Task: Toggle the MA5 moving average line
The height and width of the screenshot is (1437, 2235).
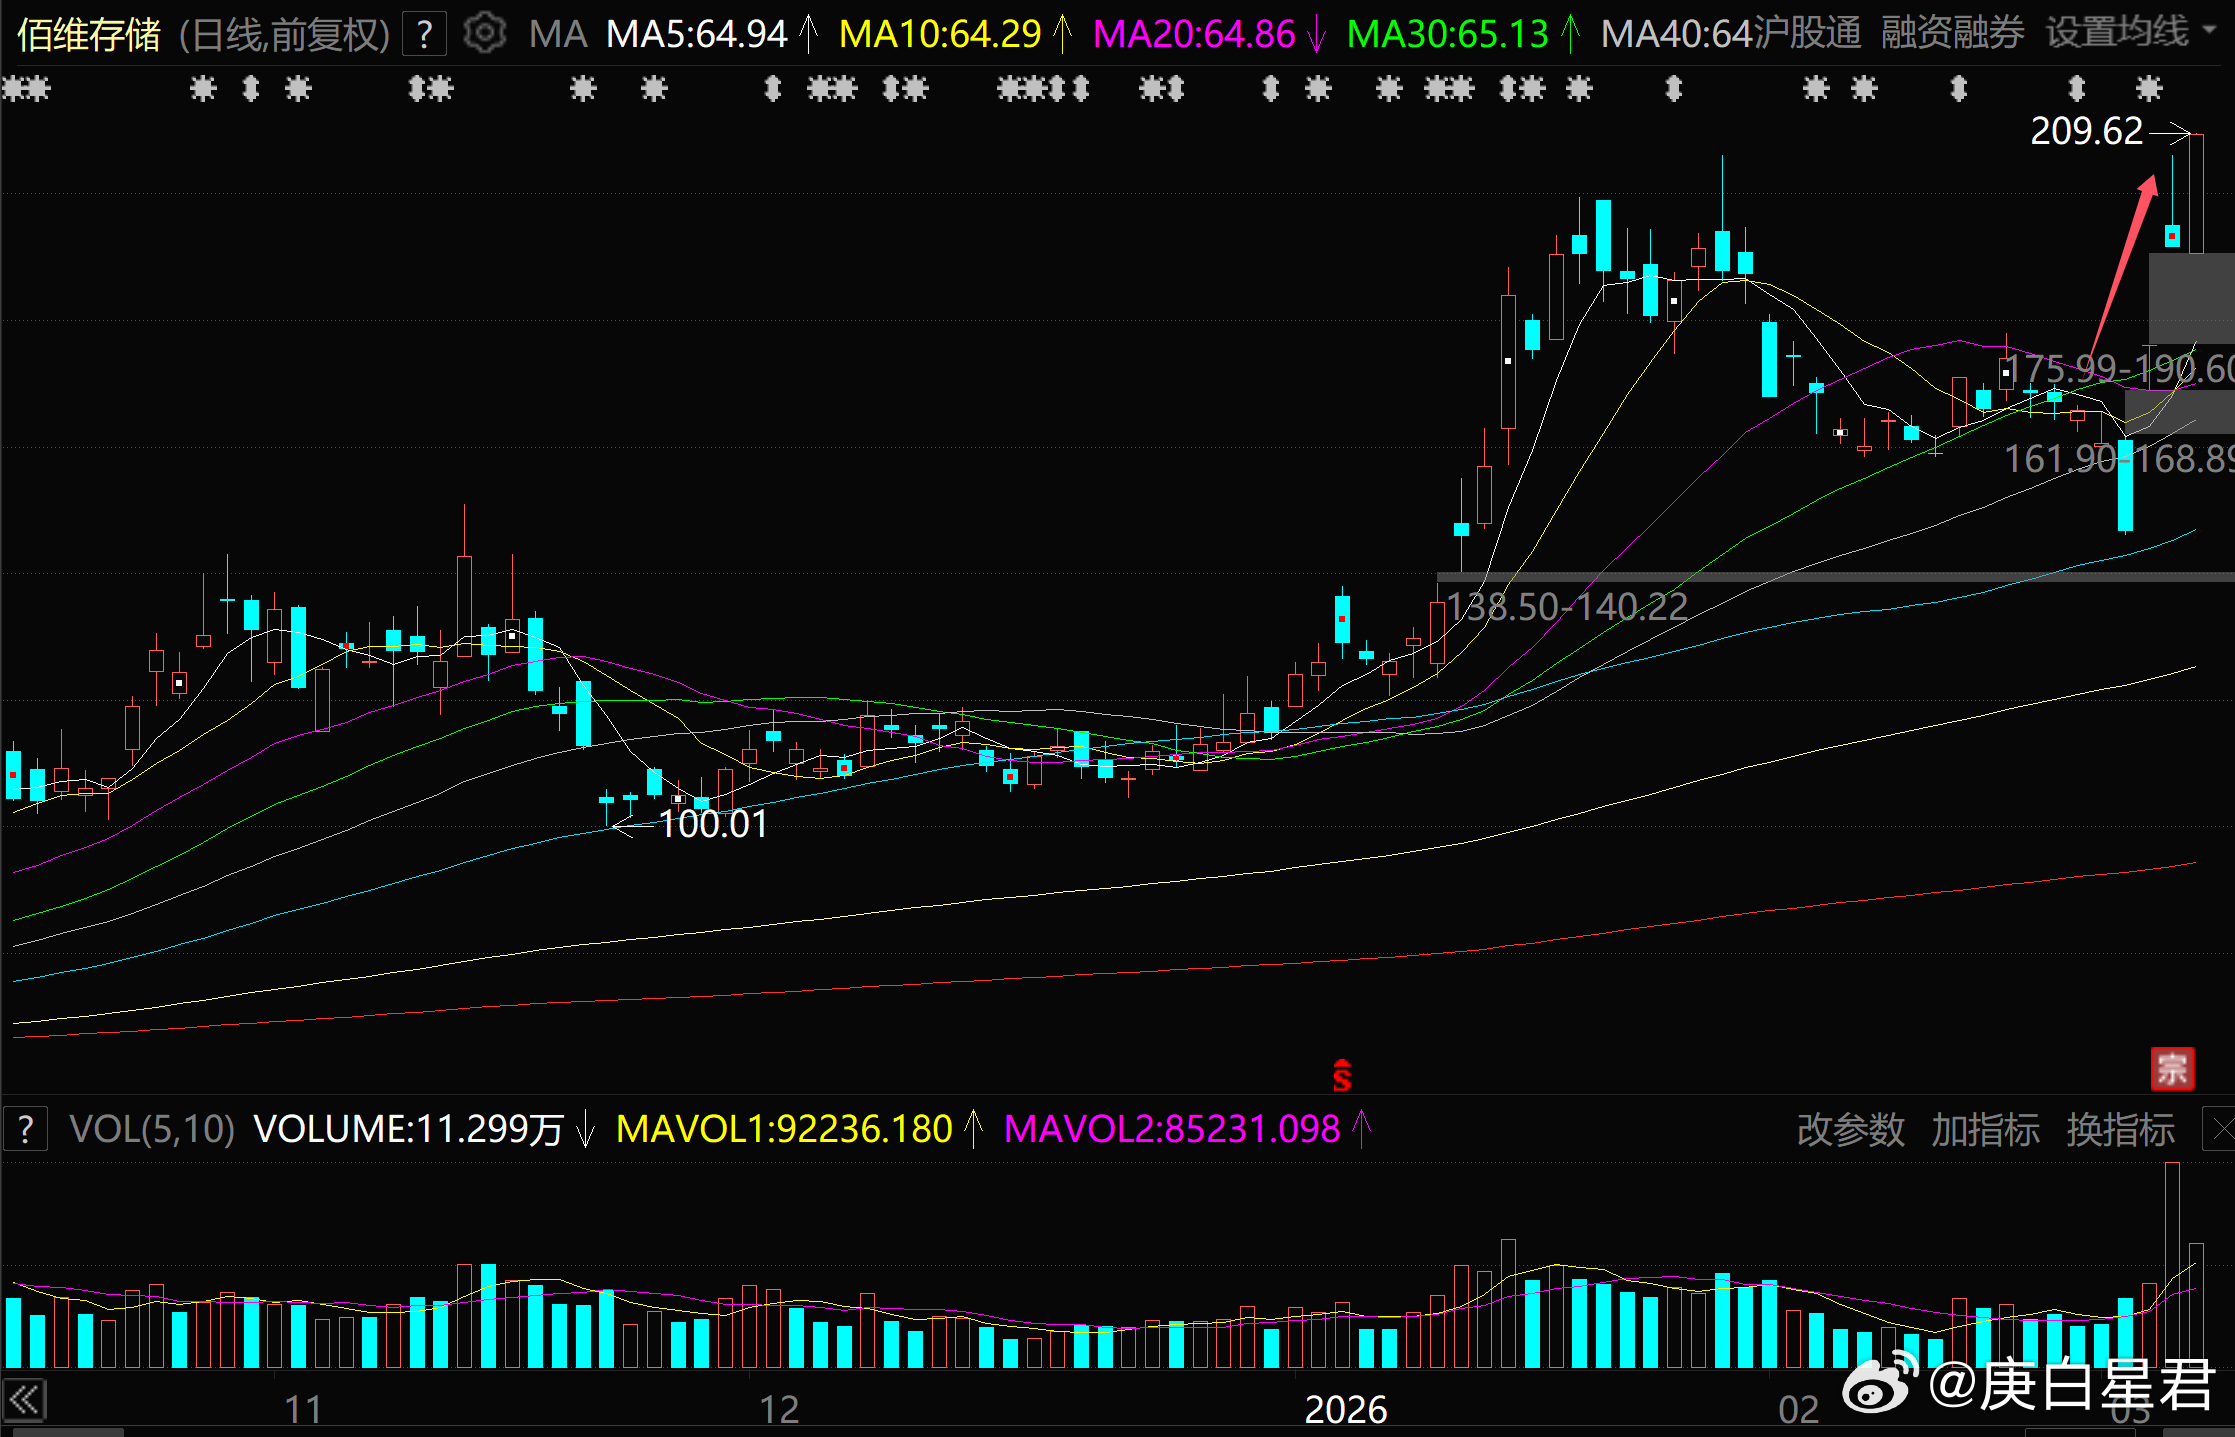Action: [697, 35]
